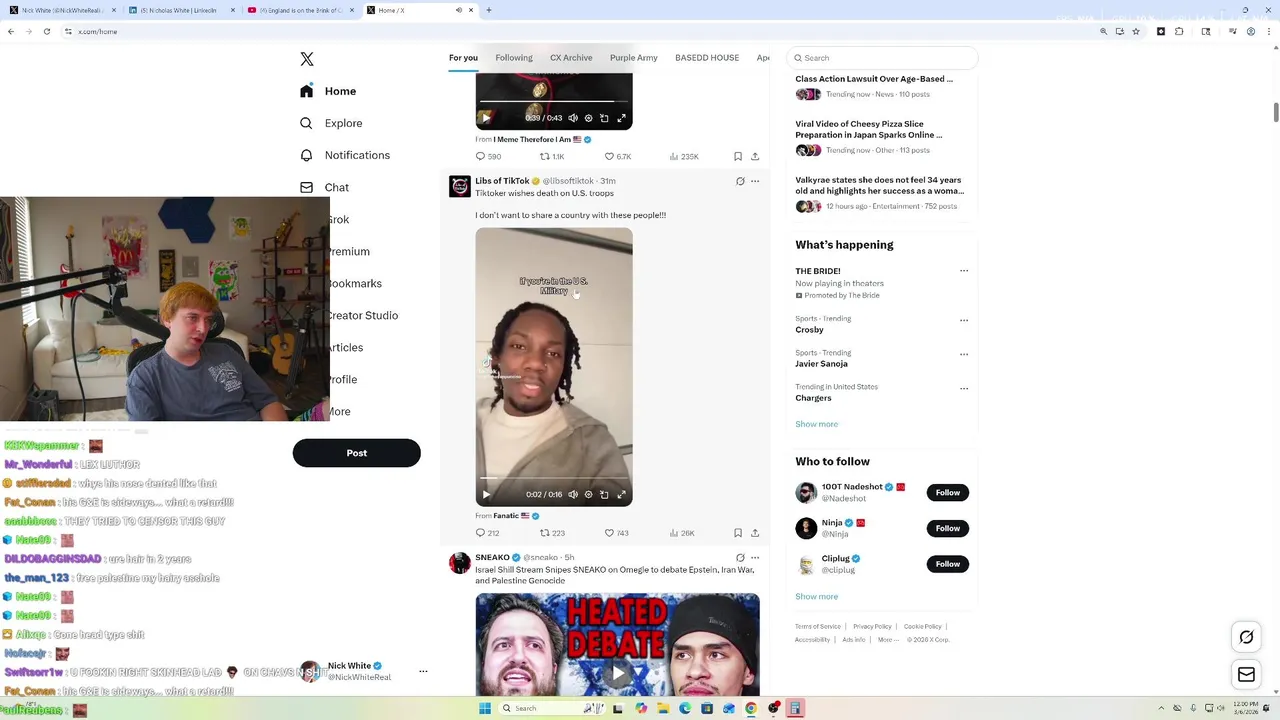
Task: Click the X logo in sidebar
Action: point(307,59)
